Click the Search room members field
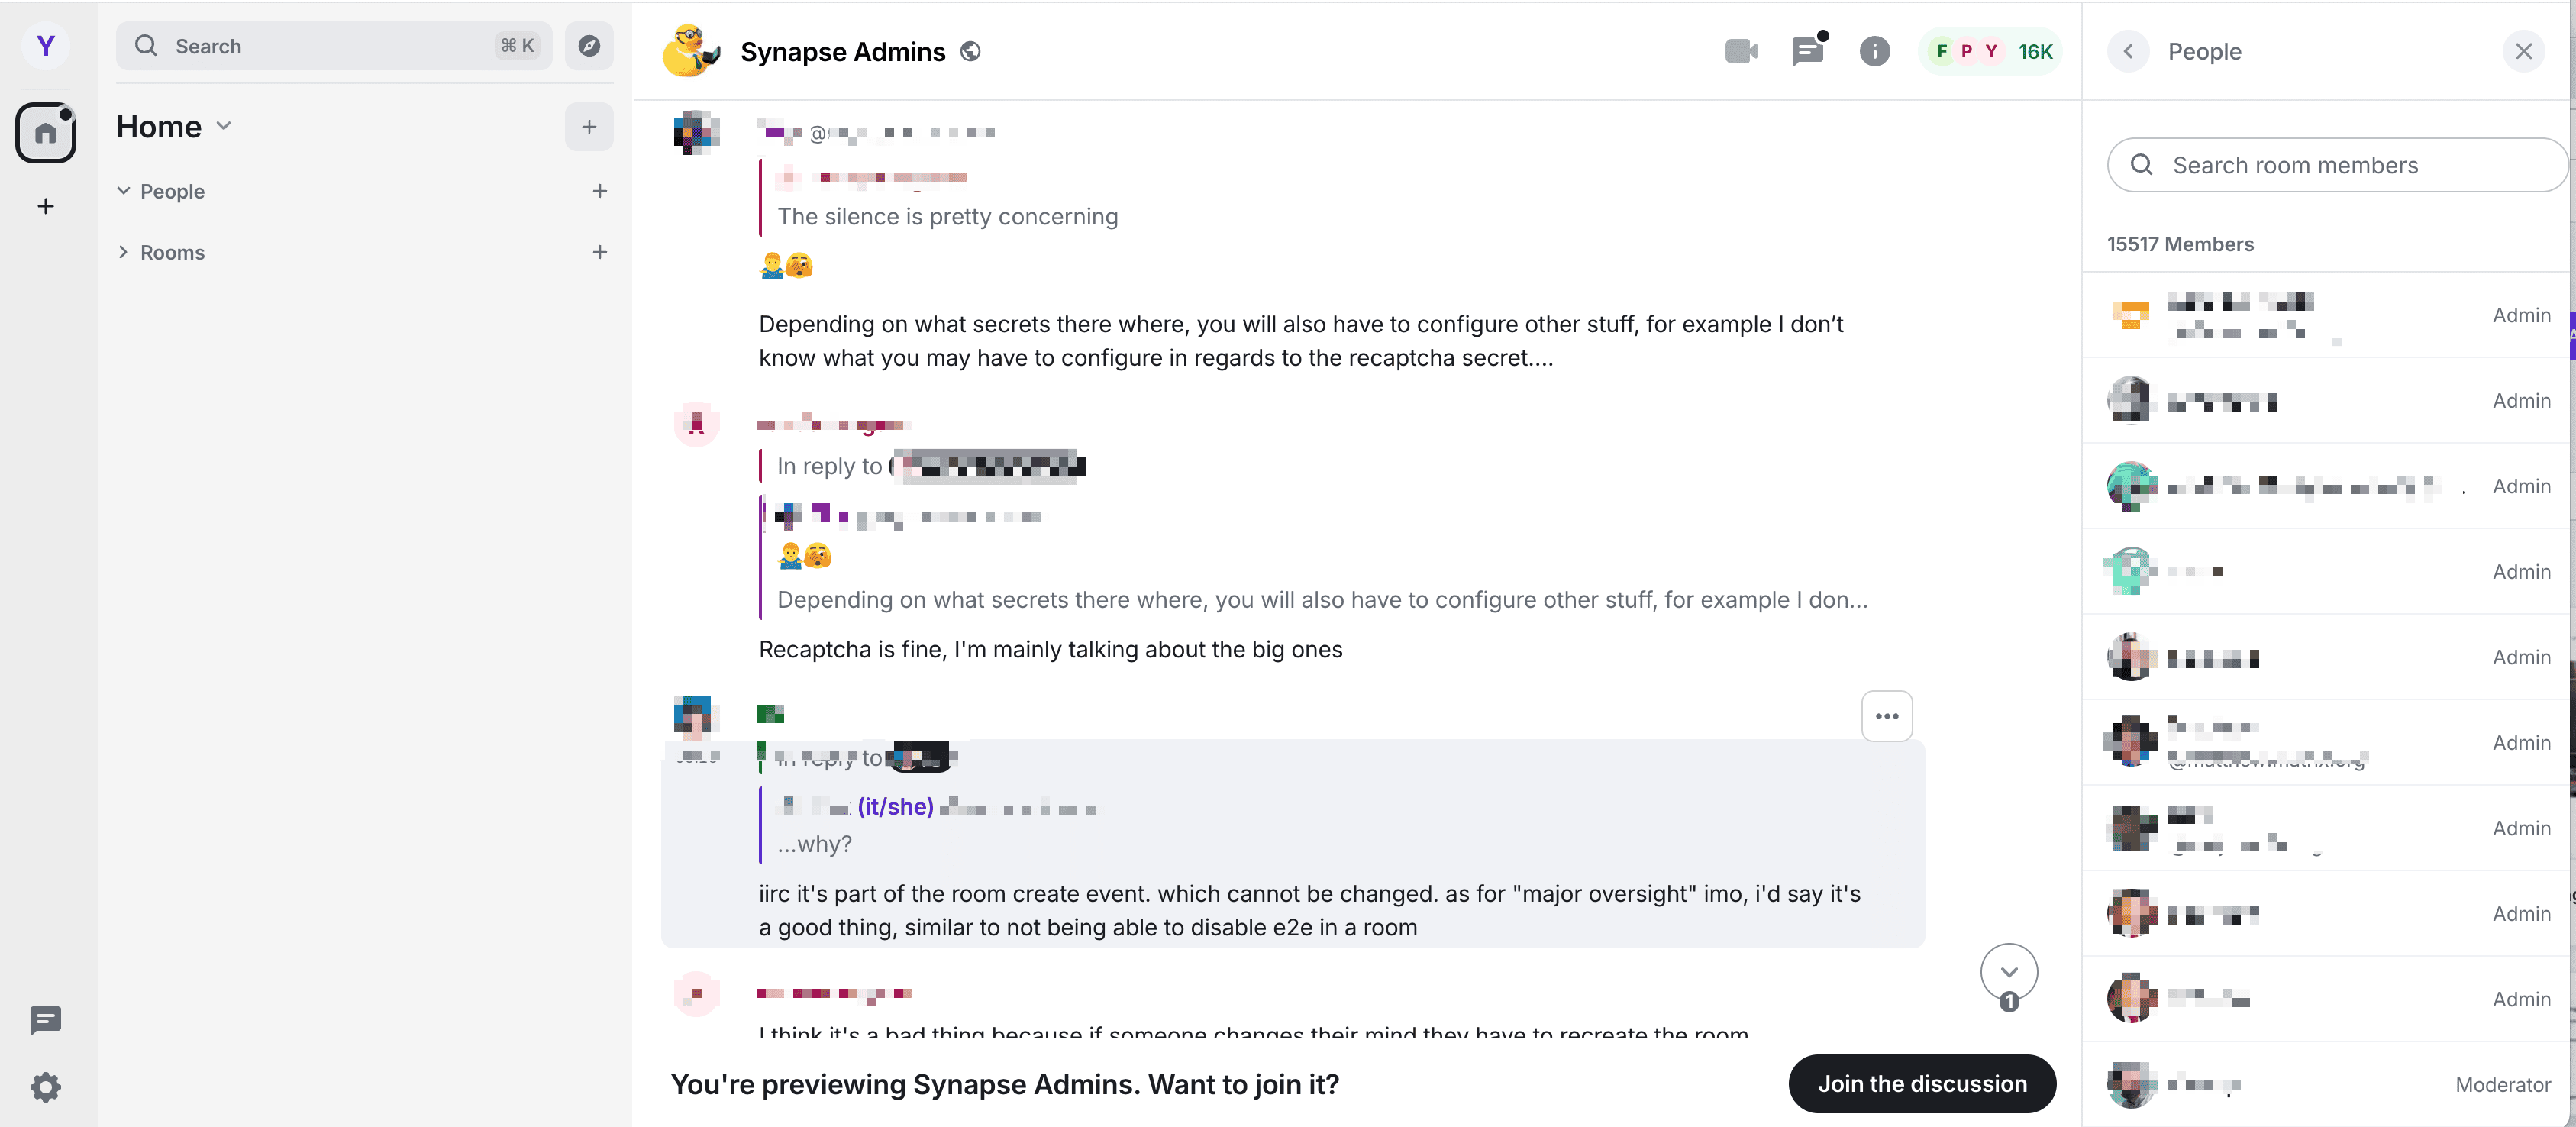The image size is (2576, 1127). coord(2340,165)
